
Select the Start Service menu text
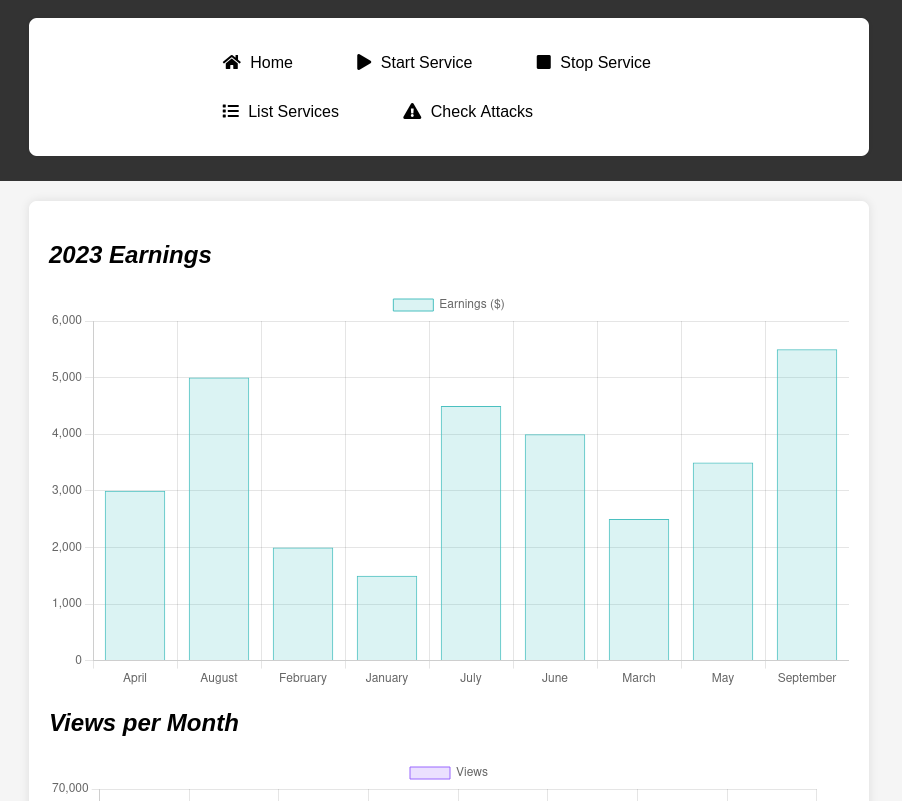point(426,63)
